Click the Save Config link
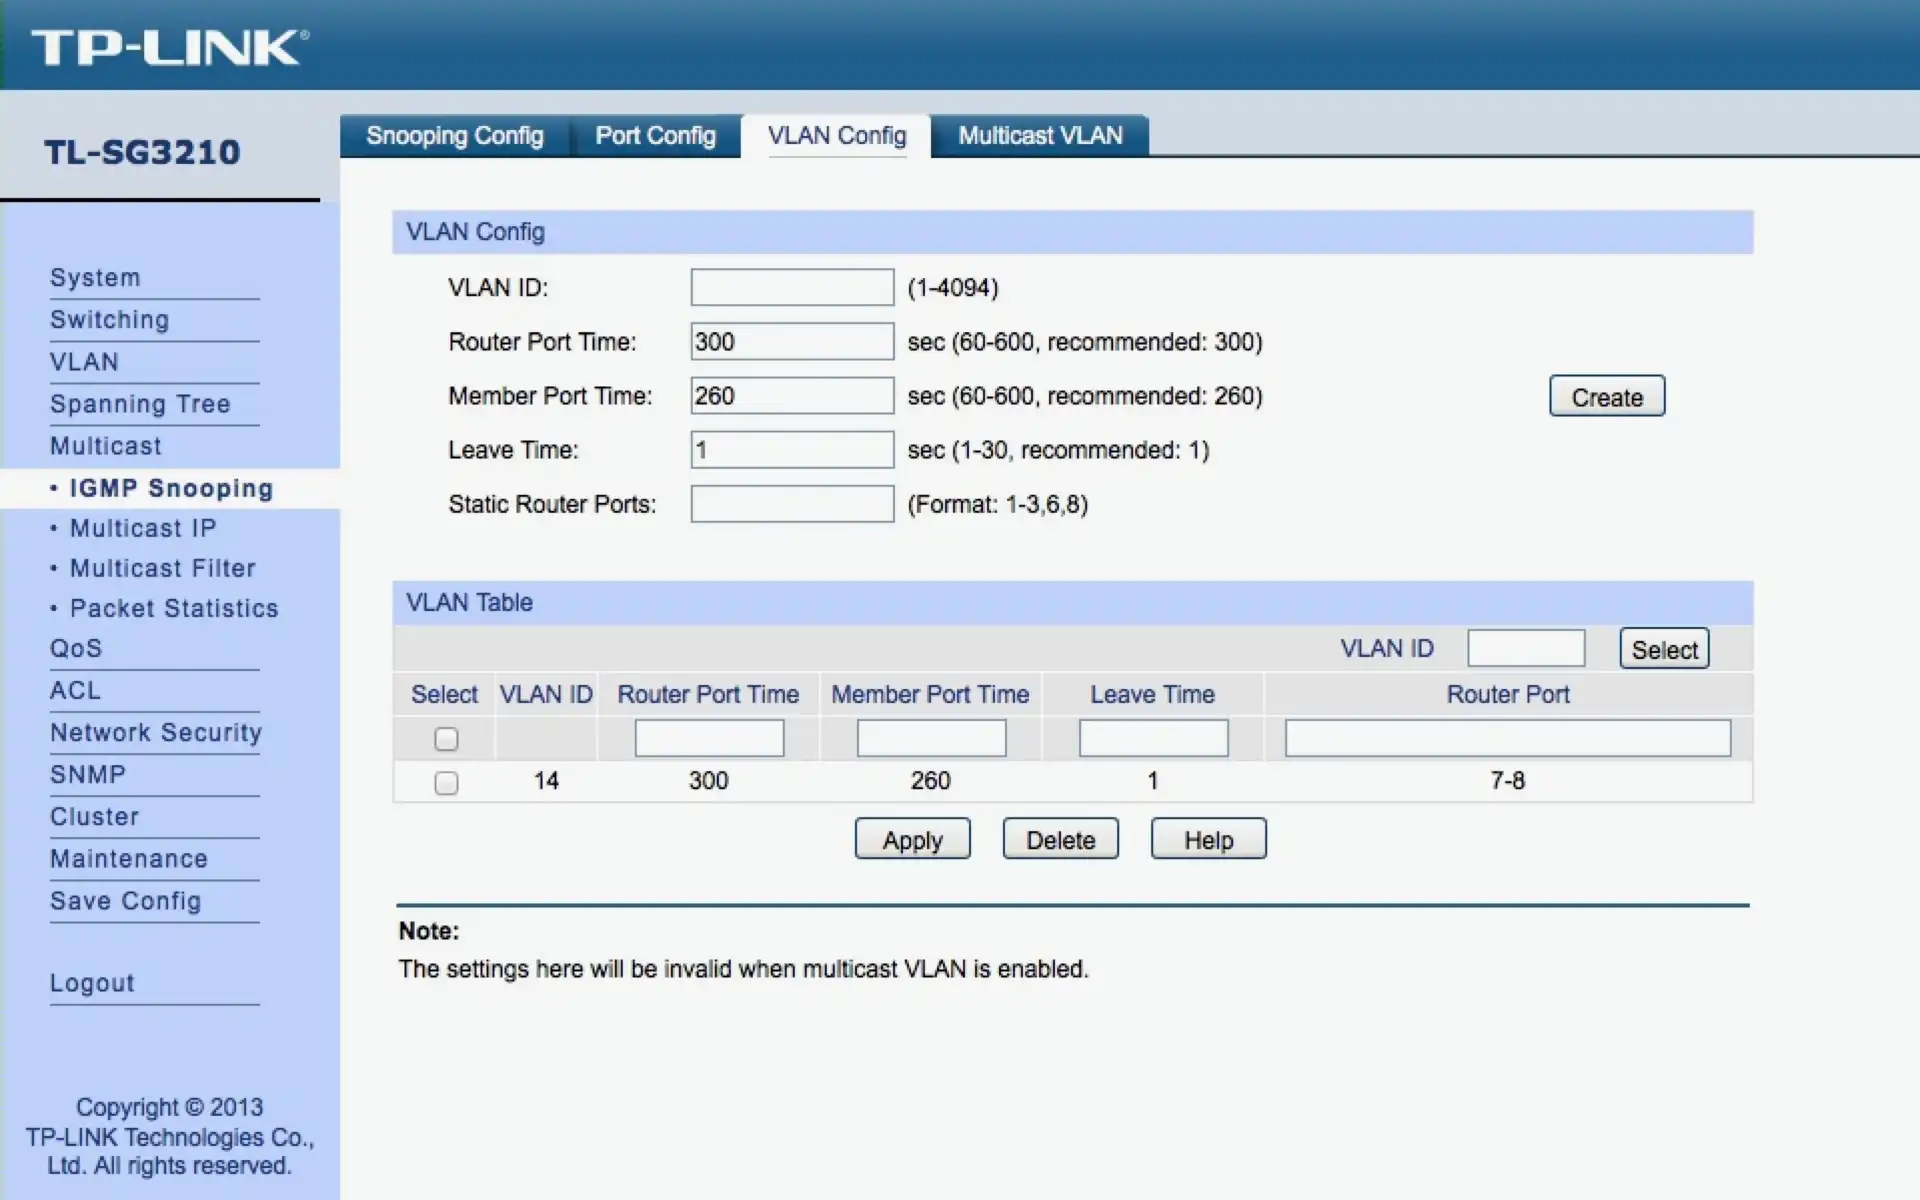1920x1200 pixels. (x=125, y=901)
